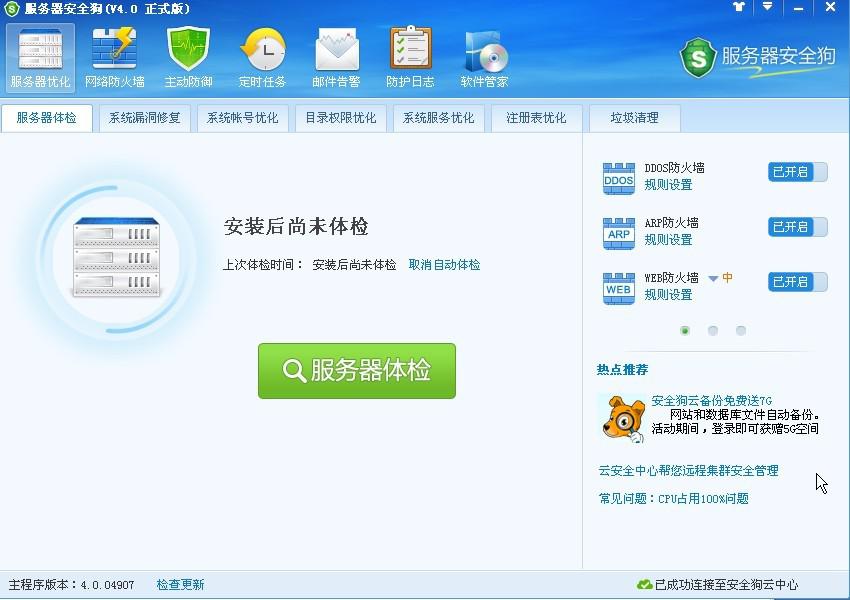
Task: Click 检查更新 in the status bar
Action: click(x=180, y=585)
